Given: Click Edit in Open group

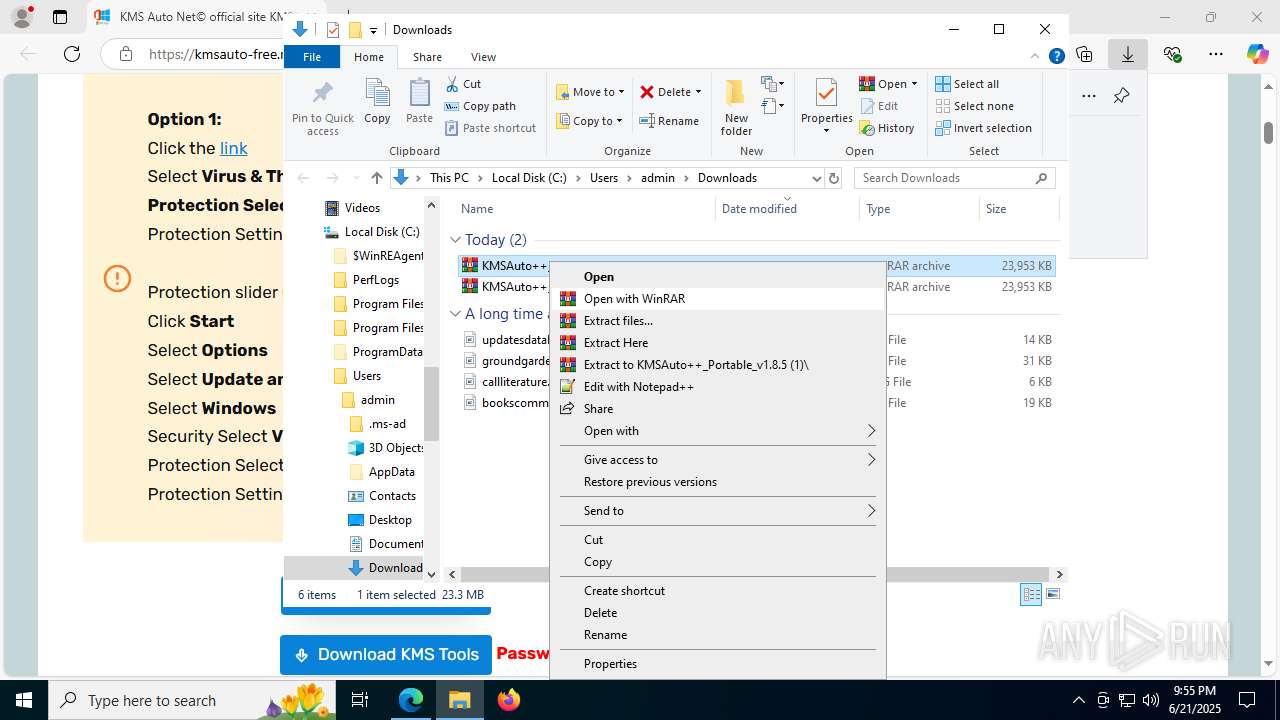Looking at the screenshot, I should pyautogui.click(x=878, y=106).
